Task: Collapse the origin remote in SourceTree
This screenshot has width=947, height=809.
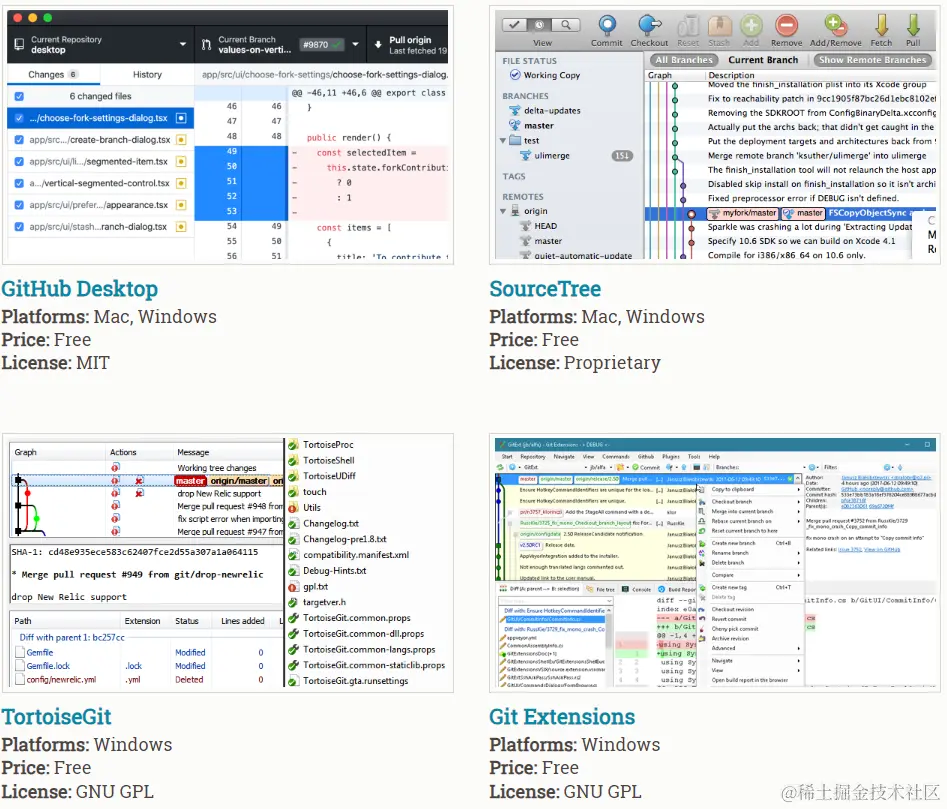Action: pos(502,211)
